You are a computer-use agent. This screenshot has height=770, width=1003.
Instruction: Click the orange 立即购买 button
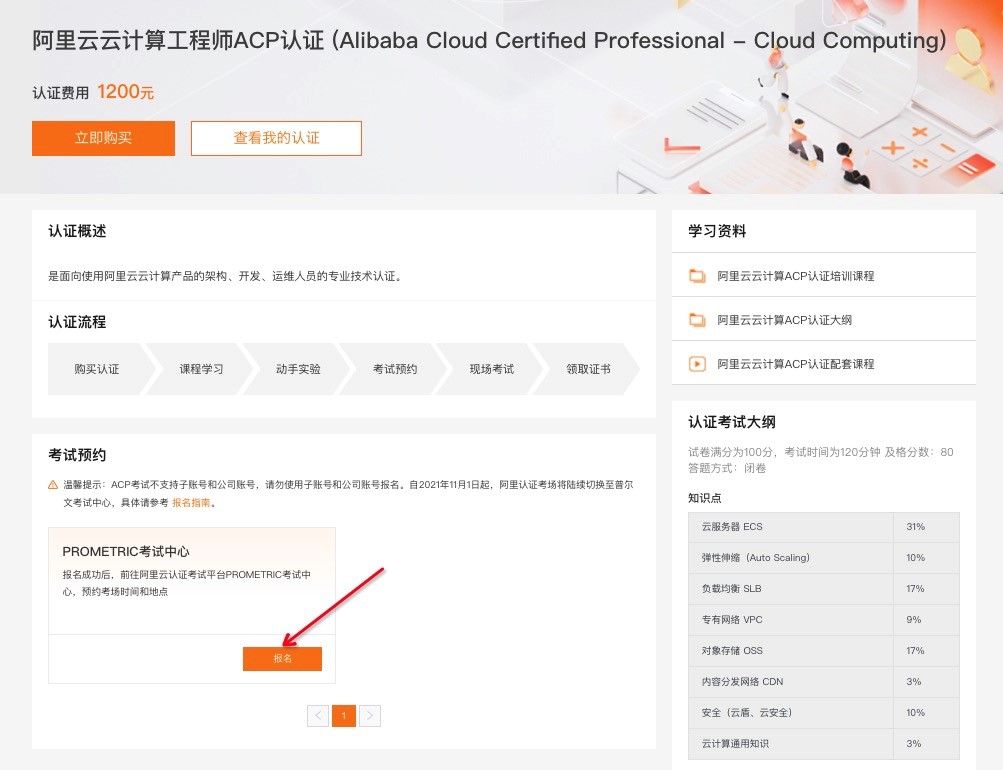point(103,138)
